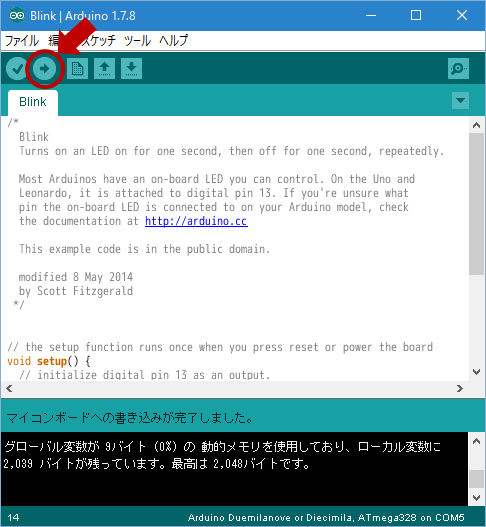Open the スケッチ menu
The height and width of the screenshot is (527, 486).
(x=99, y=41)
